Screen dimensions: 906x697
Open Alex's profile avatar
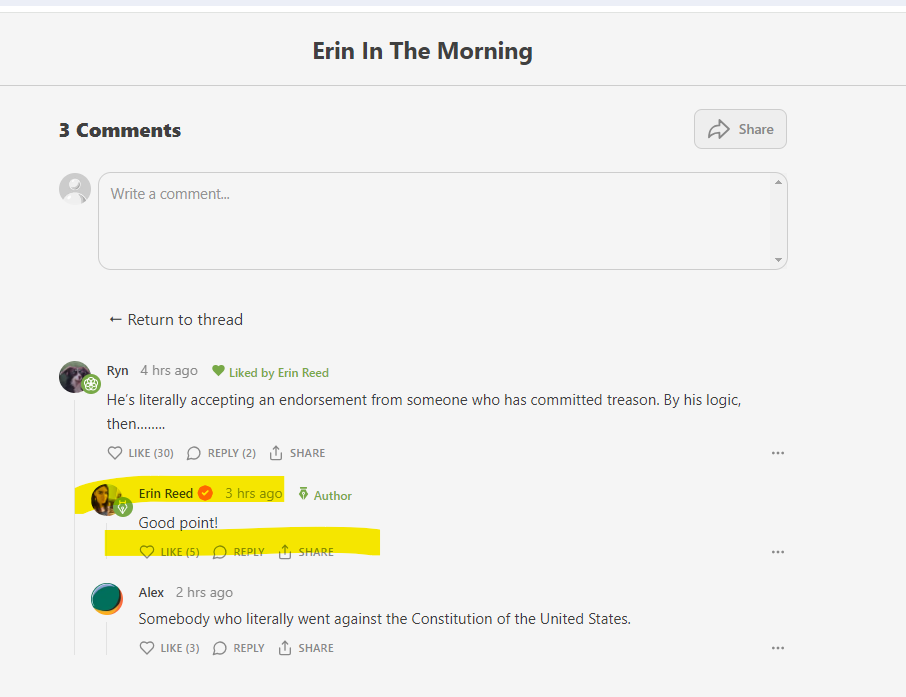(107, 599)
